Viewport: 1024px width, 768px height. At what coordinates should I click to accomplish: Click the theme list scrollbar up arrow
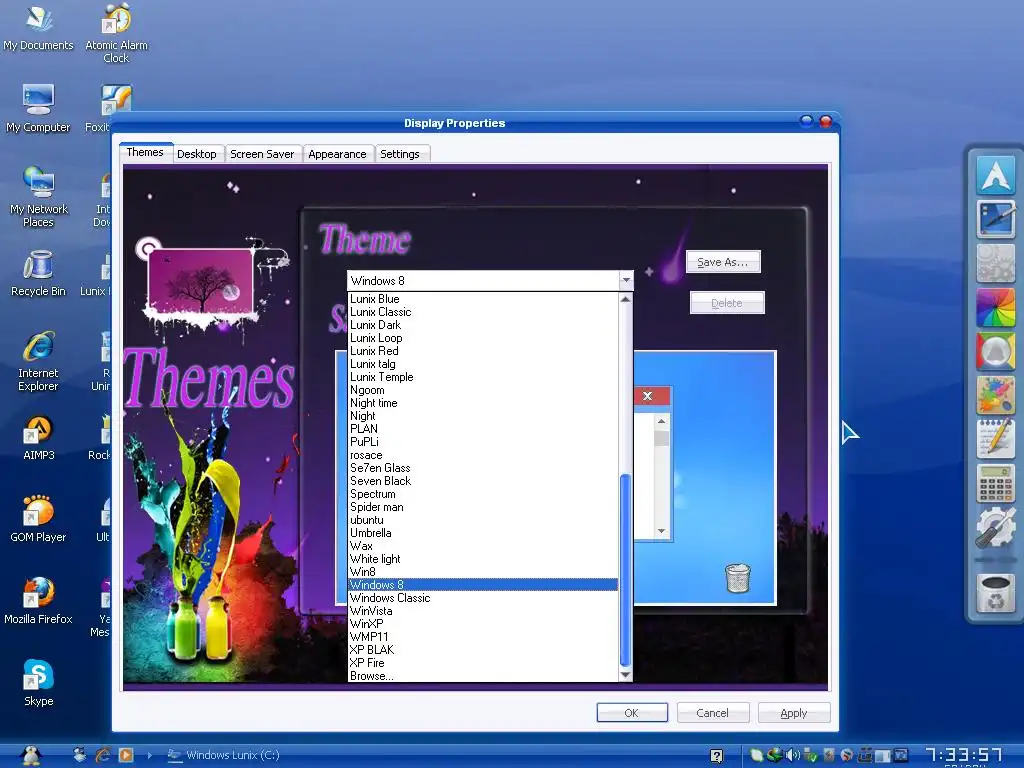[x=626, y=299]
